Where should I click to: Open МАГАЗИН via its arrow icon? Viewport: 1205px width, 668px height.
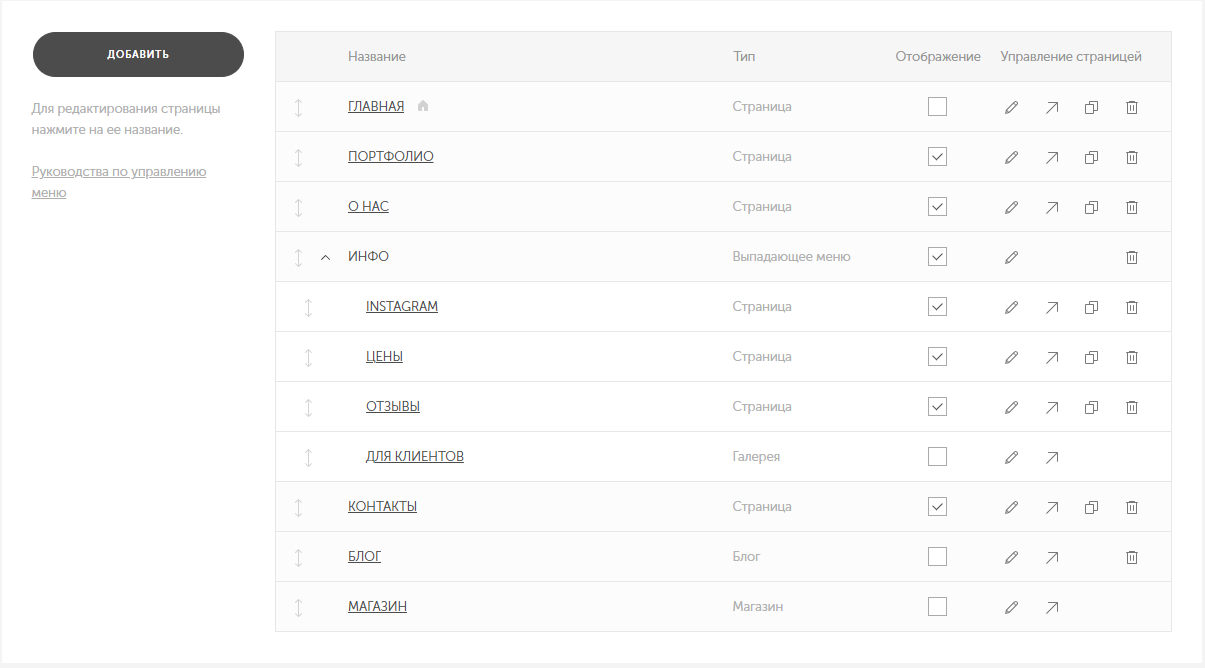(1052, 607)
